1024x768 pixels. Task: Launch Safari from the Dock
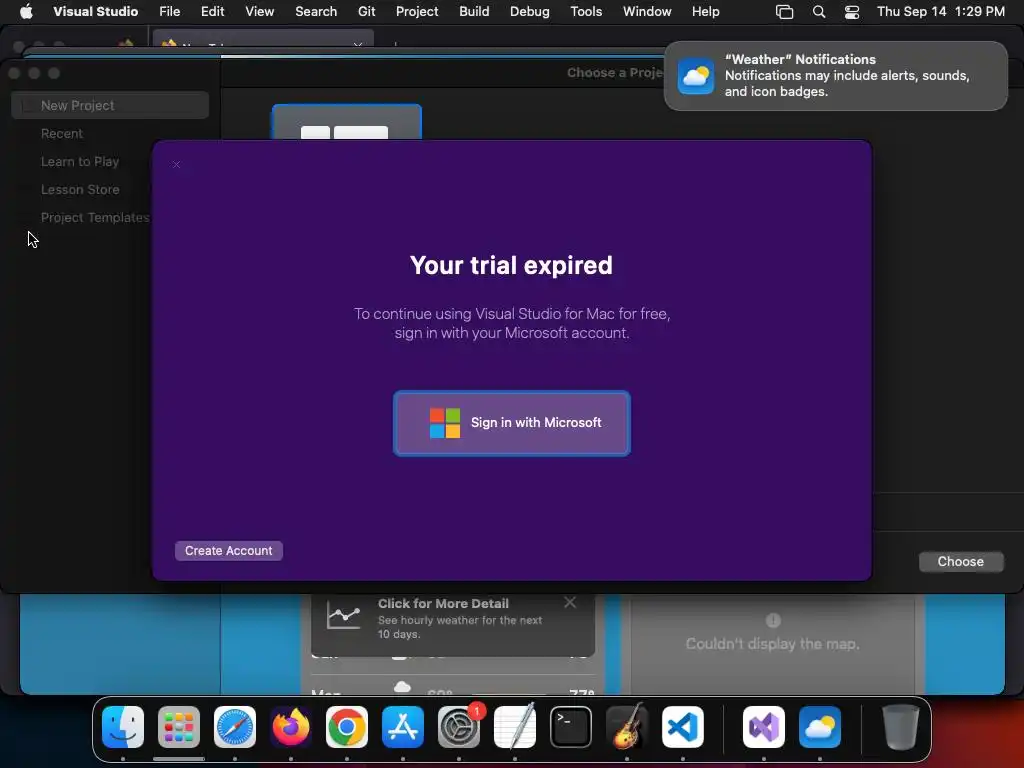tap(234, 727)
